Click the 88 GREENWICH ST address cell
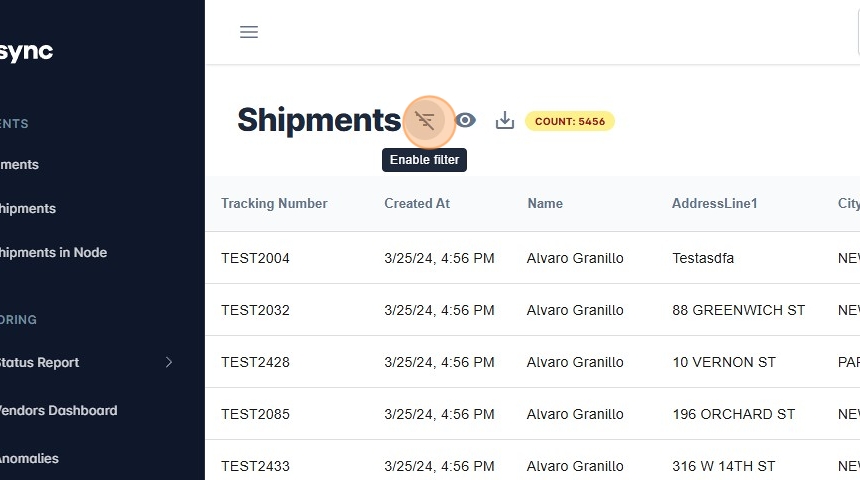The width and height of the screenshot is (860, 480). tap(738, 310)
